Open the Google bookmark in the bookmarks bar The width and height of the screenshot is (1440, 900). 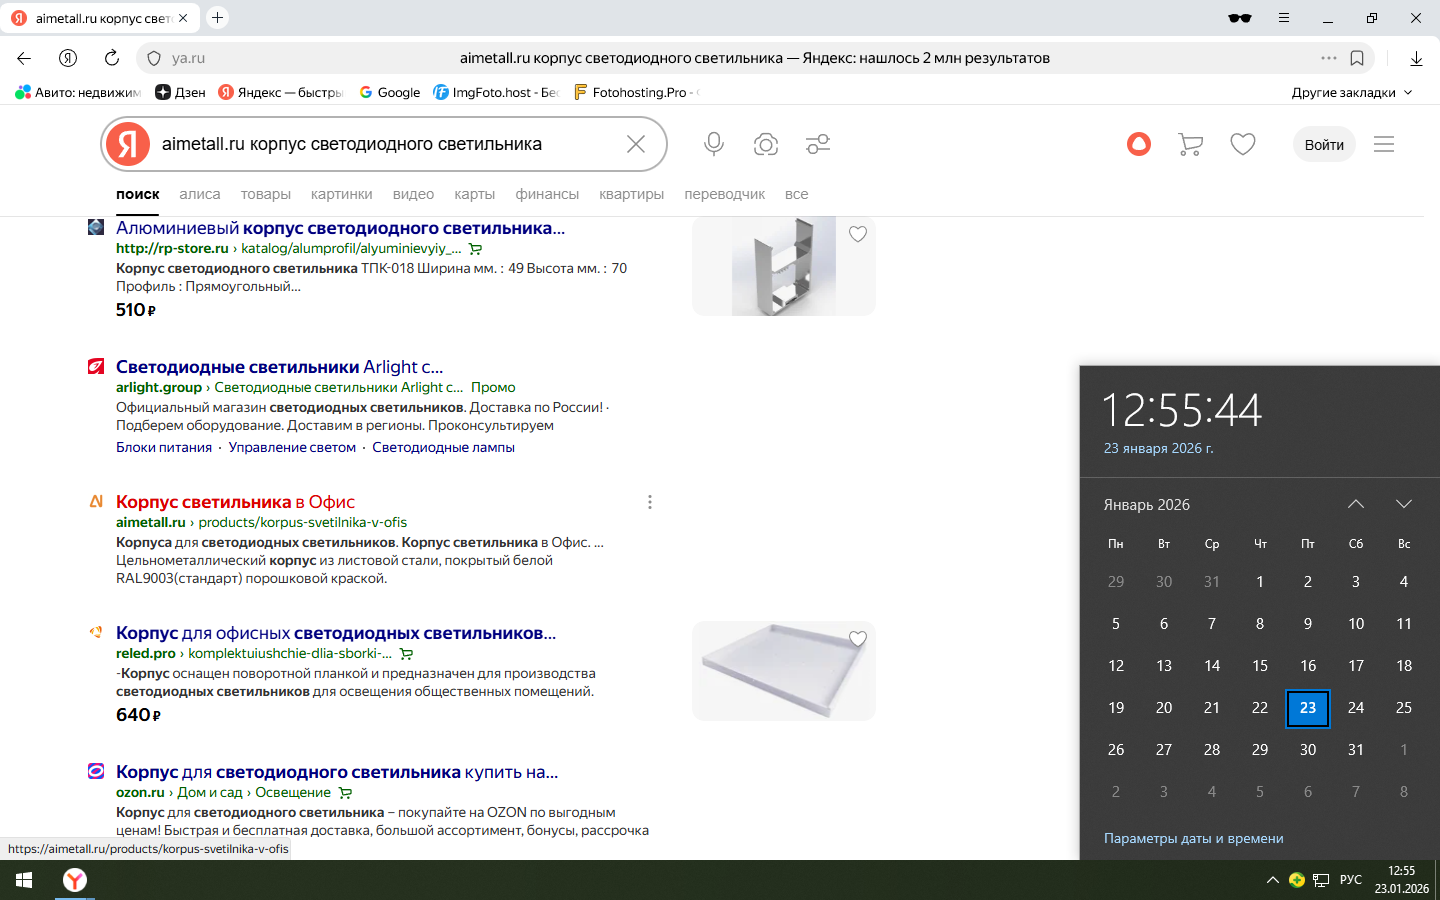(390, 92)
